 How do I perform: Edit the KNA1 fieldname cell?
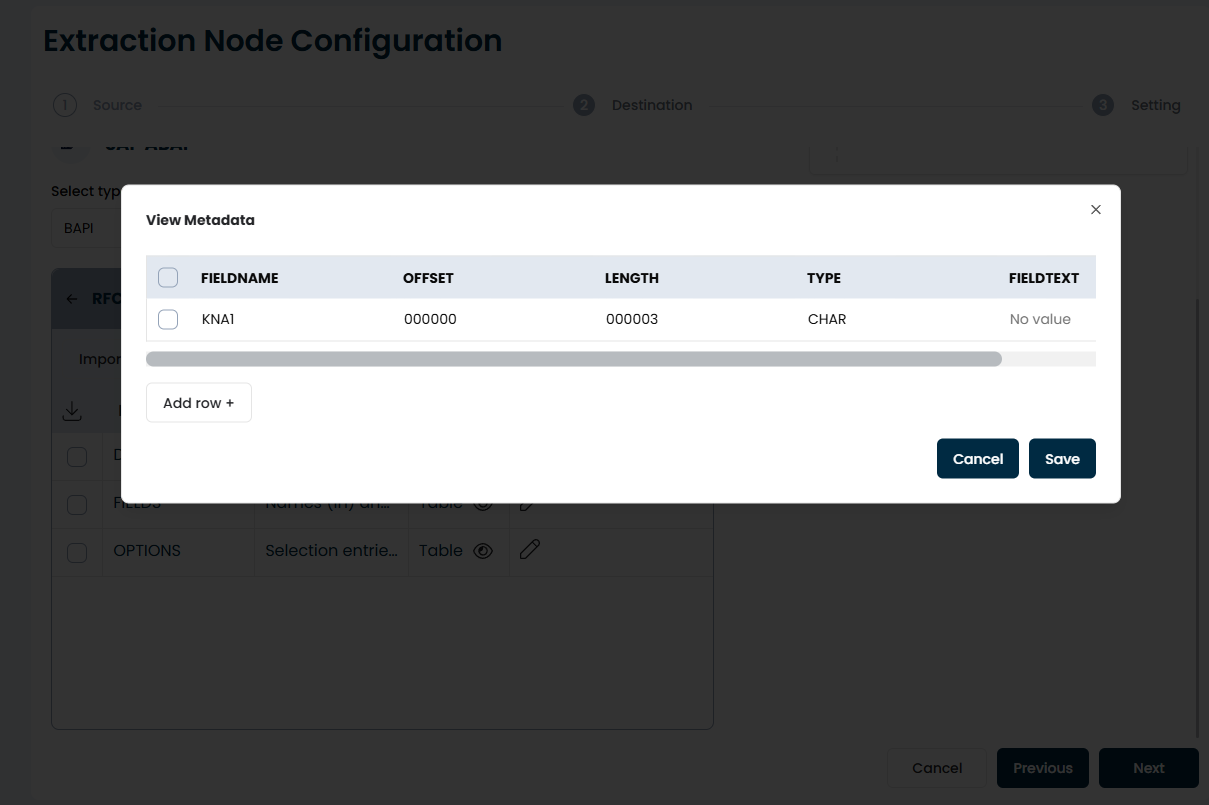point(218,320)
